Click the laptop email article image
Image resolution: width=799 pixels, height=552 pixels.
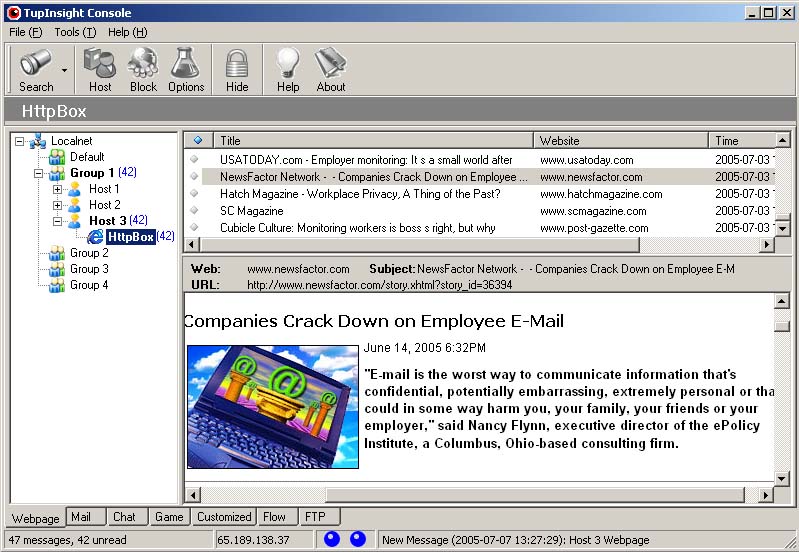click(273, 407)
